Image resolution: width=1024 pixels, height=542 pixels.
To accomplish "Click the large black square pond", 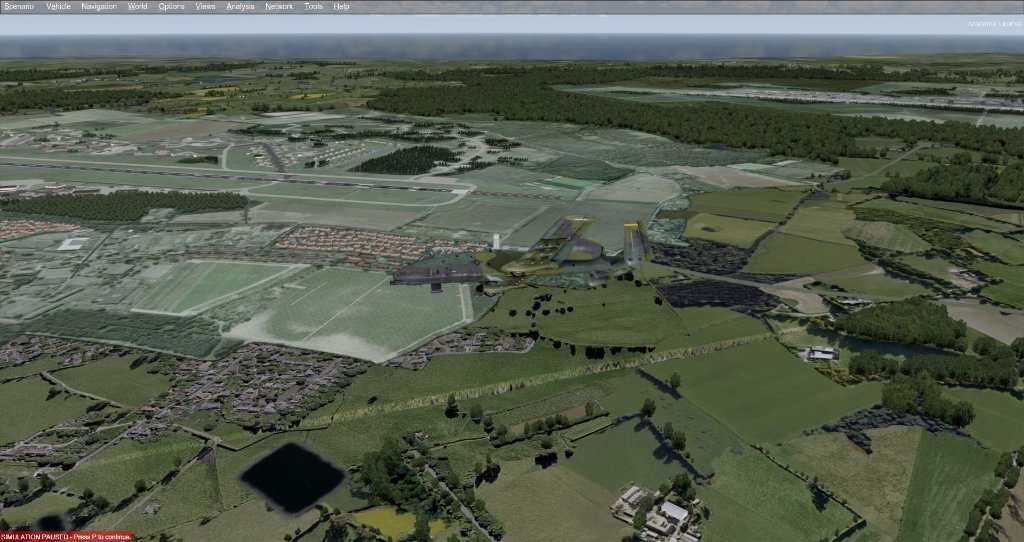I will pyautogui.click(x=292, y=476).
